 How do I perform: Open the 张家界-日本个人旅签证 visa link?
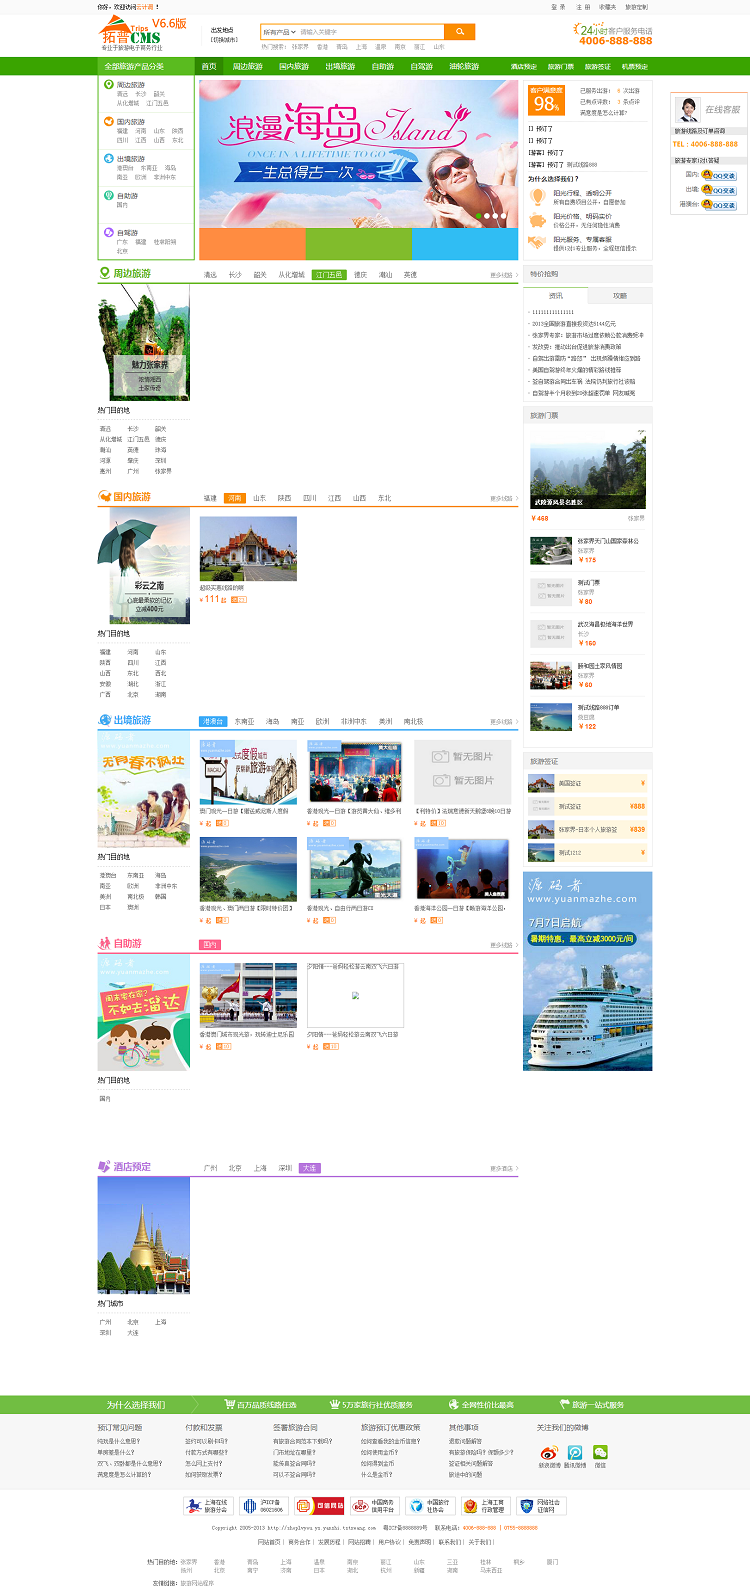(588, 829)
